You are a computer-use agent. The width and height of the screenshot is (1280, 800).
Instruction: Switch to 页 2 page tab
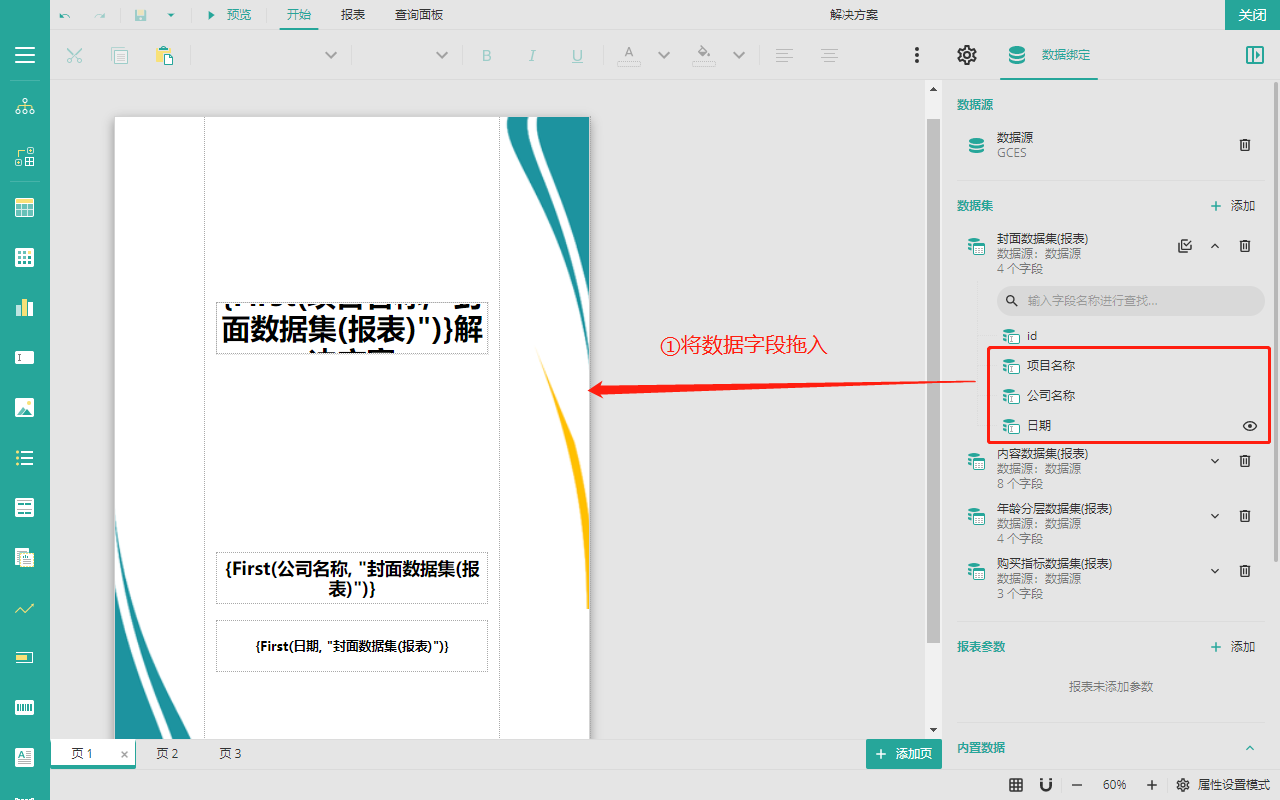pos(167,754)
